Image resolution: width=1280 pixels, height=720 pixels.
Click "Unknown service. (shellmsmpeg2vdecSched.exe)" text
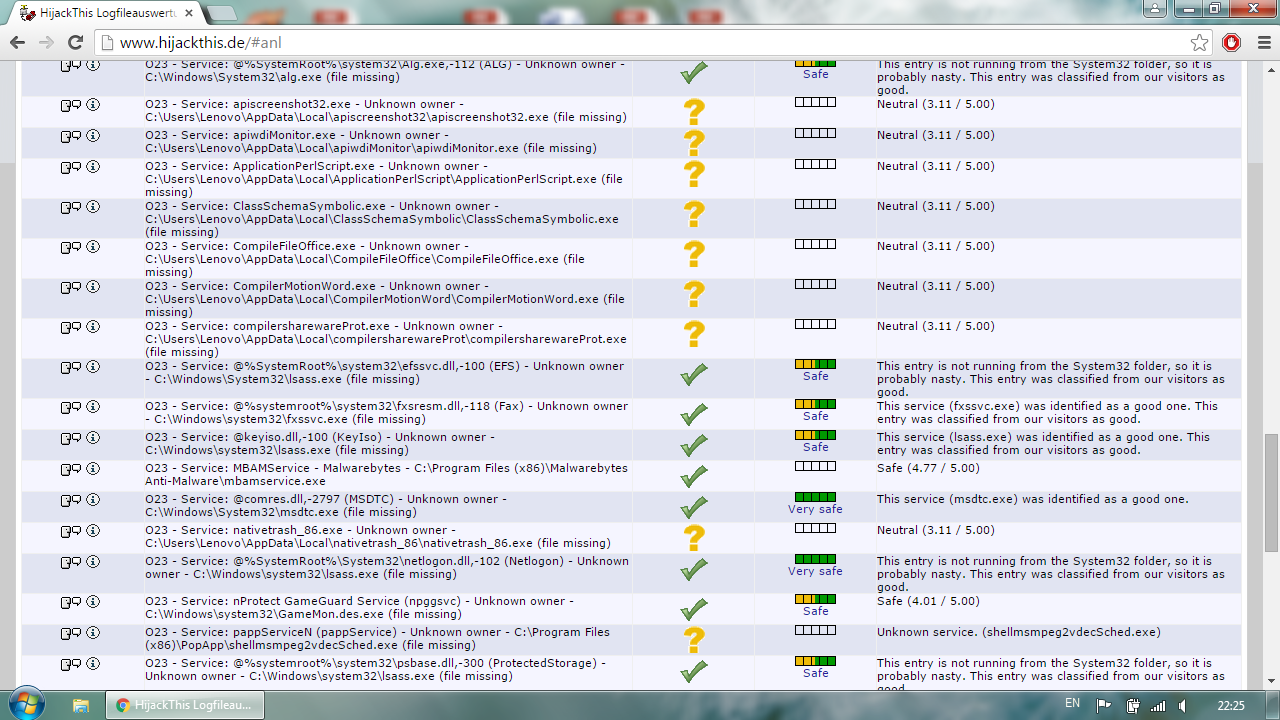(x=1019, y=632)
